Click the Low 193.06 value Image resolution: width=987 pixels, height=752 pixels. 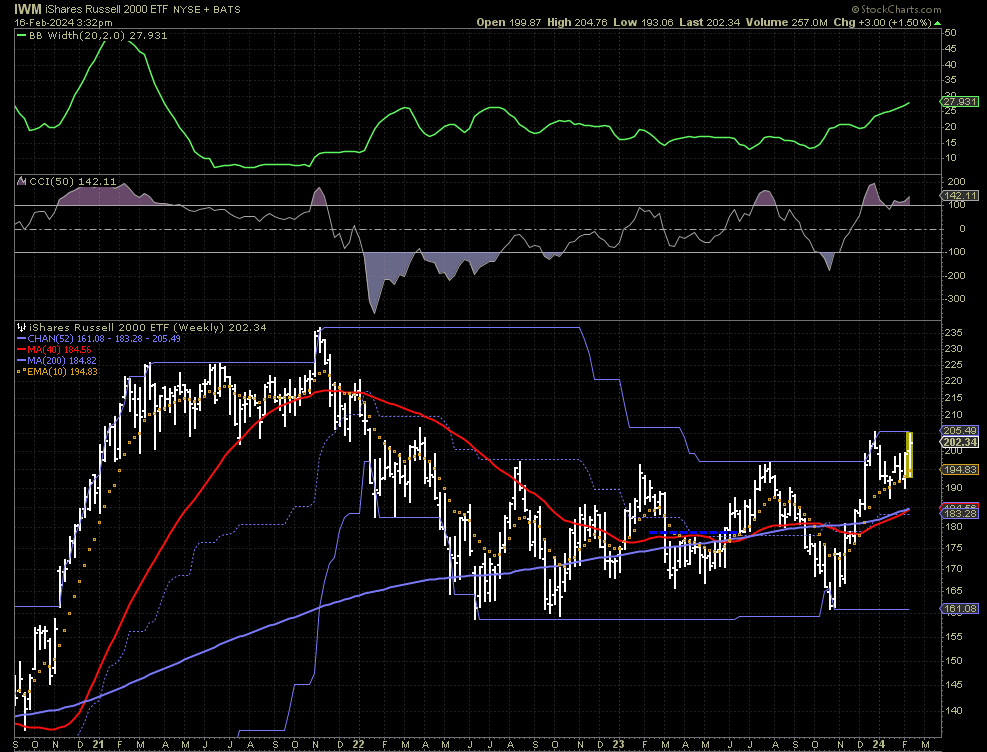pos(643,22)
